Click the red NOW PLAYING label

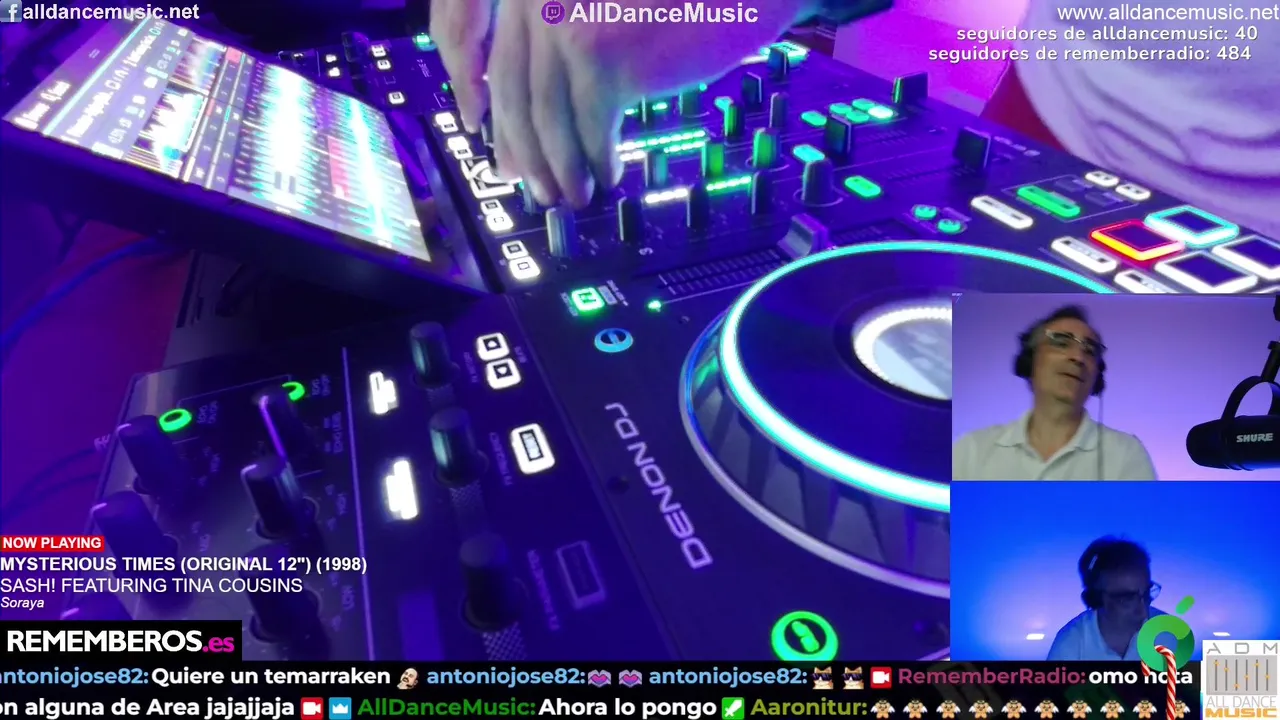coord(52,543)
